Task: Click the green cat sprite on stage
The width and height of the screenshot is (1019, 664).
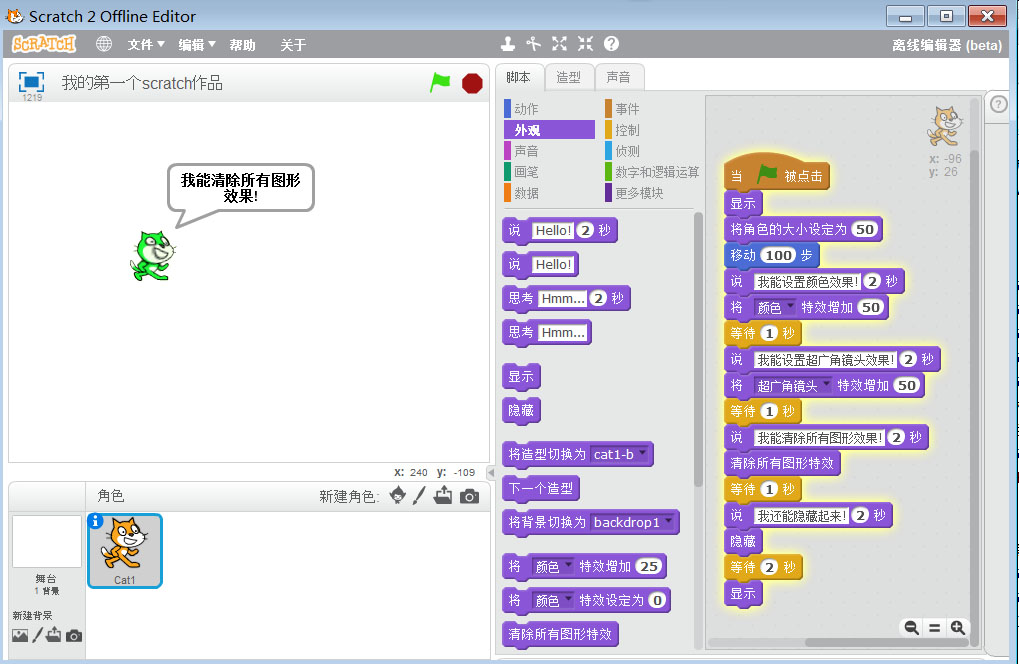Action: (153, 256)
